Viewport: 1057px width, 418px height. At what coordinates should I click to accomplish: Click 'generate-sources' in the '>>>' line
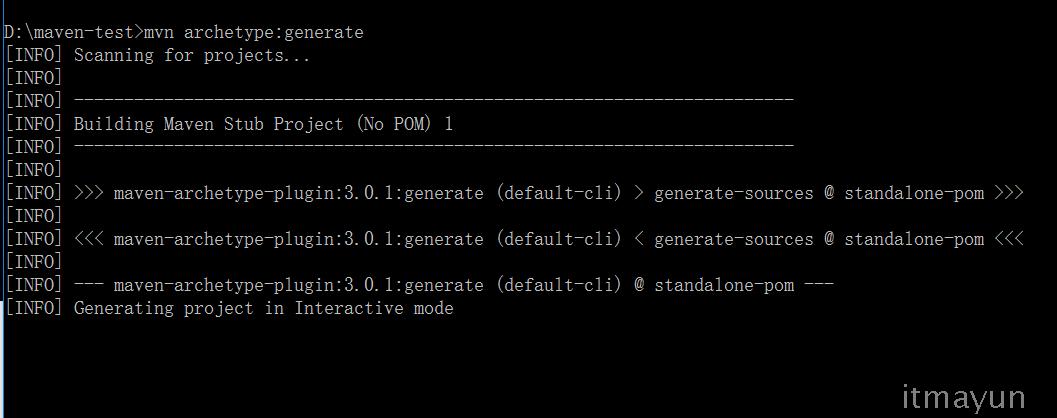click(x=733, y=194)
